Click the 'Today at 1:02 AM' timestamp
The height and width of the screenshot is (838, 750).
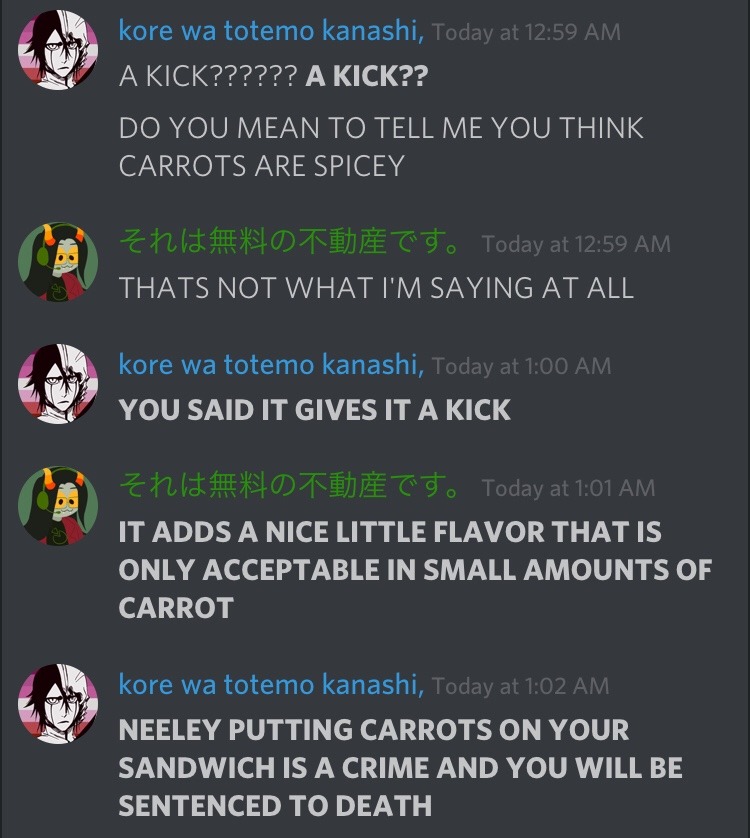521,686
